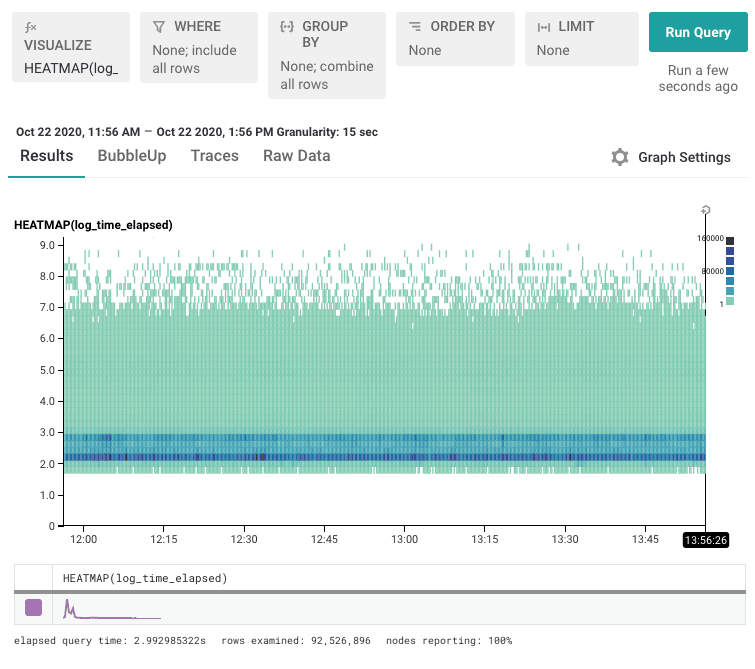
Task: Open the ORDER BY 'None' field
Action: click(425, 50)
